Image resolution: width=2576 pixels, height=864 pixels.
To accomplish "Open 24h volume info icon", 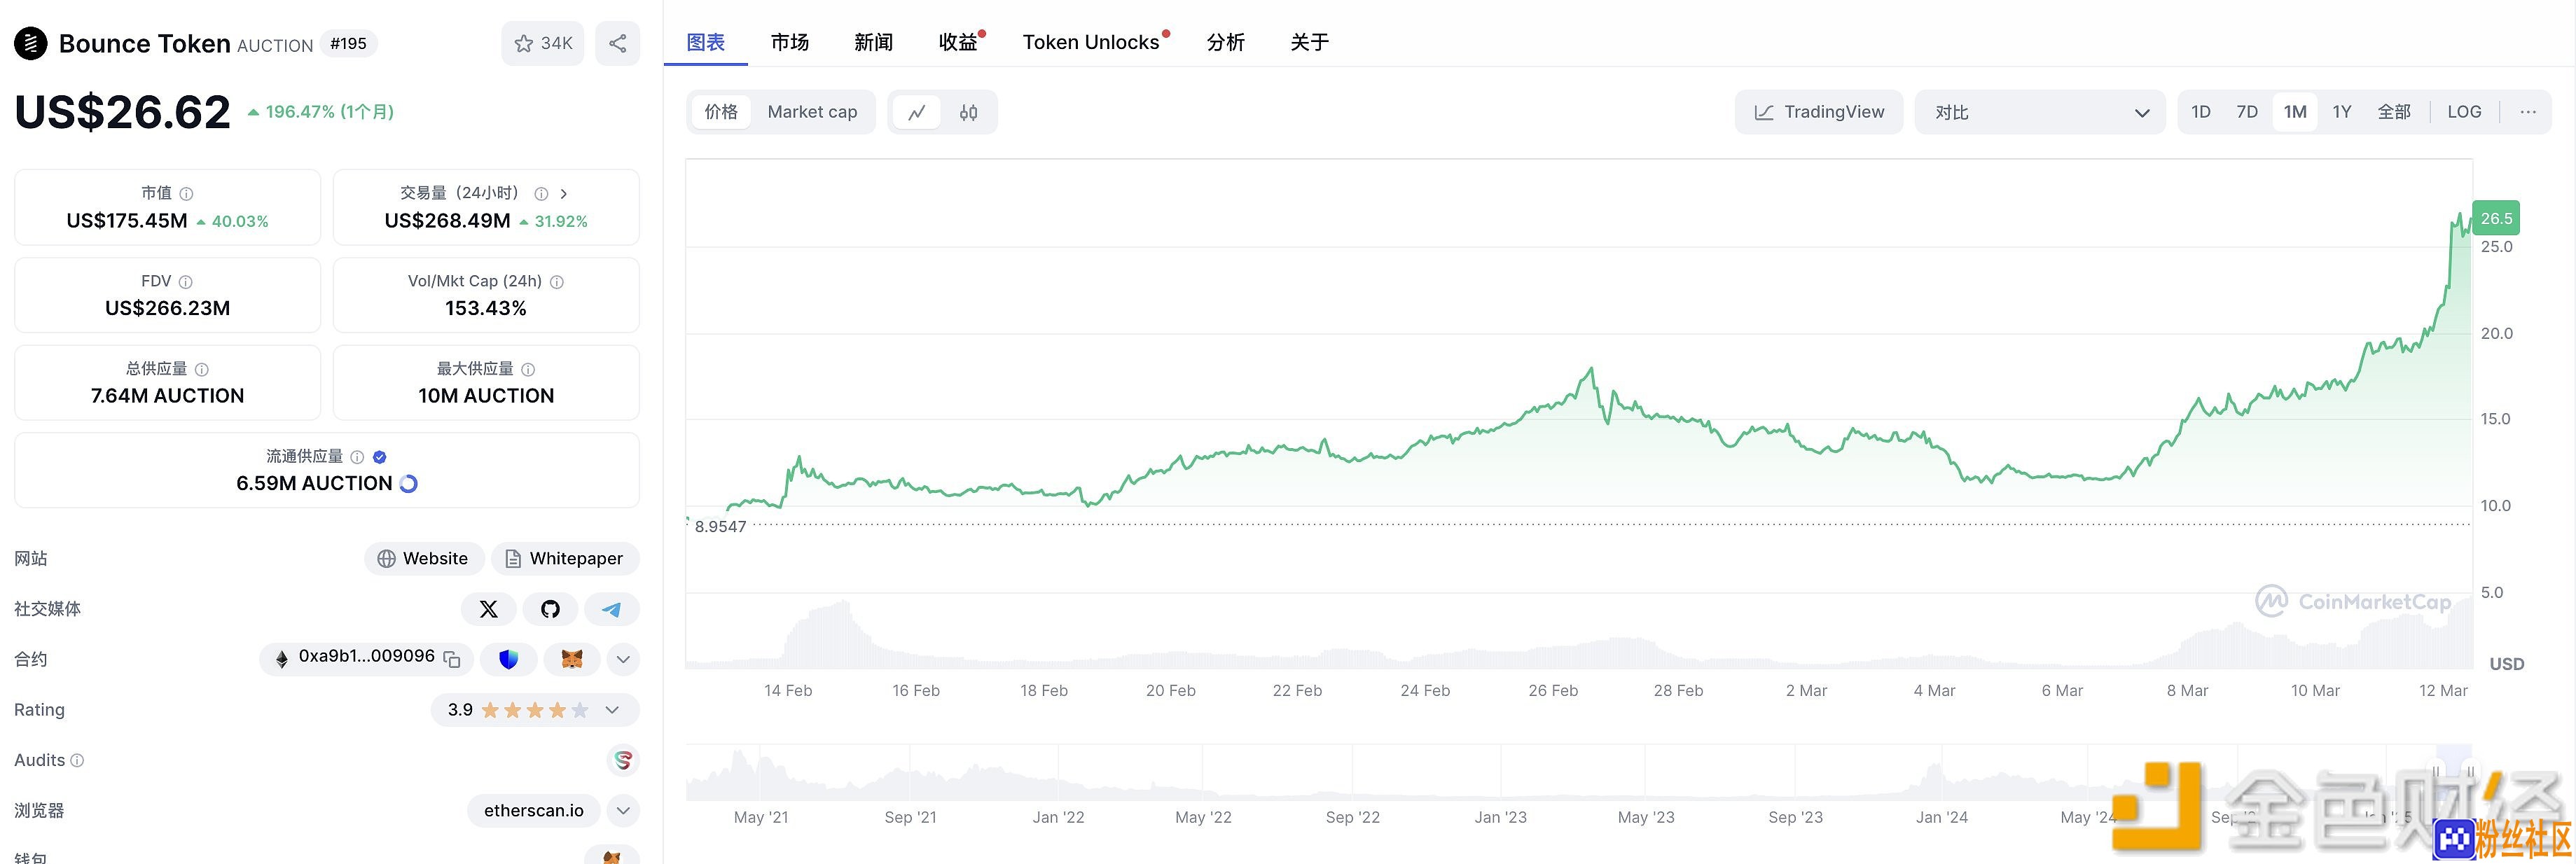I will [541, 194].
